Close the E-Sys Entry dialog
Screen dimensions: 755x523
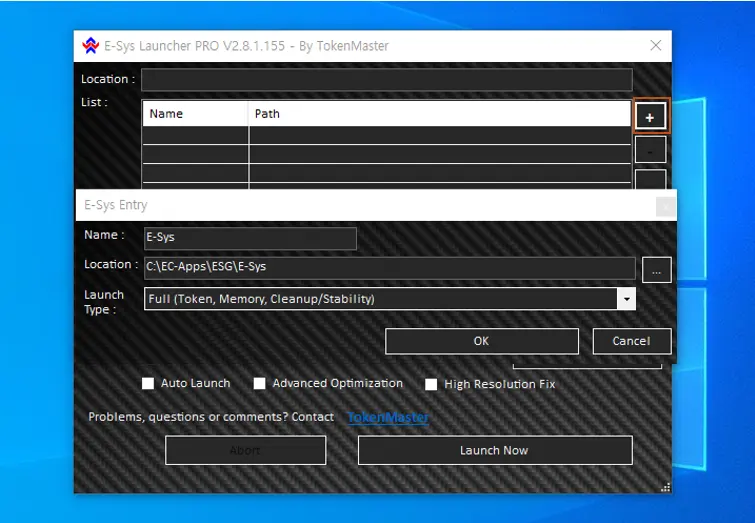pyautogui.click(x=665, y=207)
